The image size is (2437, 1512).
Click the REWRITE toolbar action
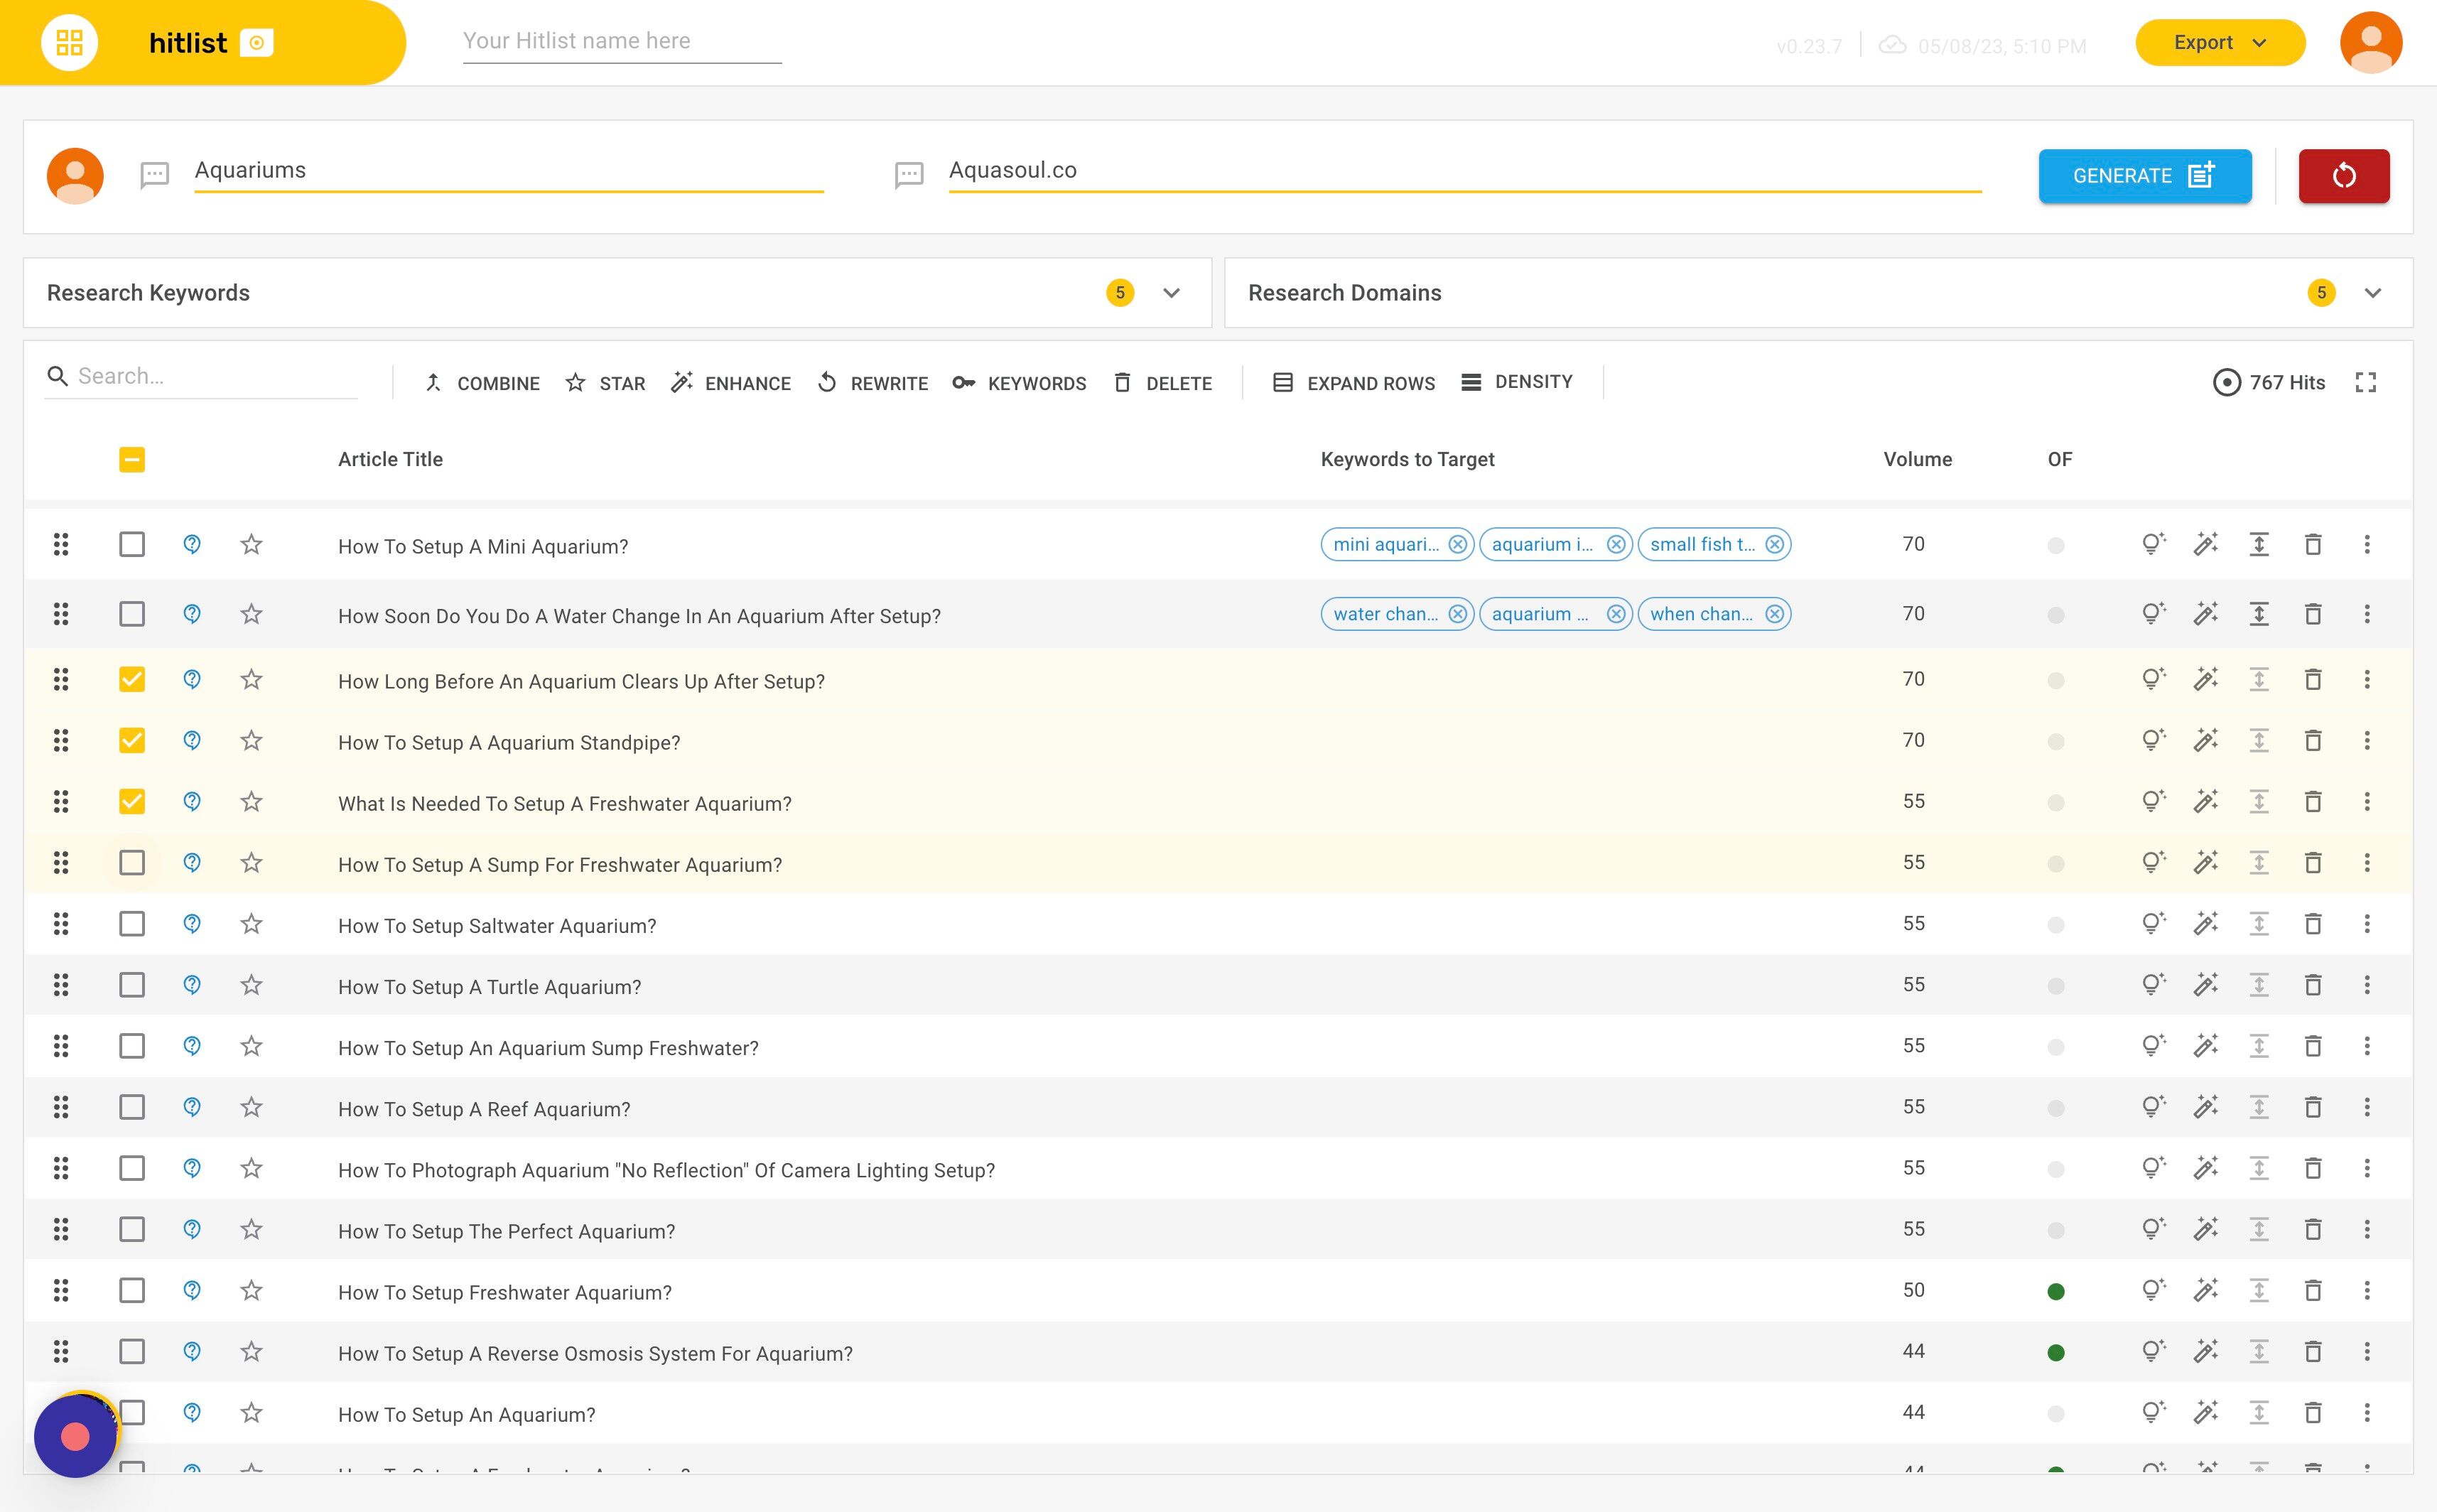click(x=872, y=383)
